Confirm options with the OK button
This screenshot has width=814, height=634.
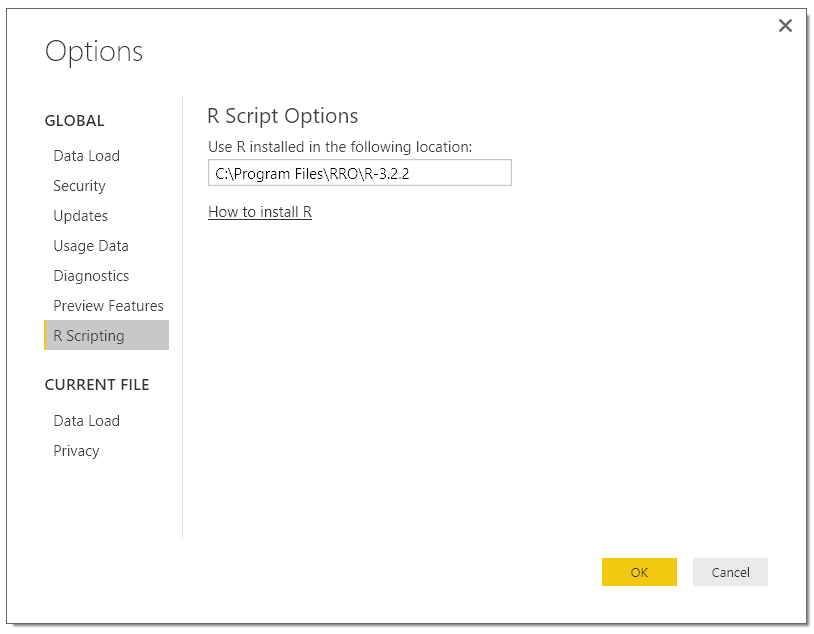point(639,572)
